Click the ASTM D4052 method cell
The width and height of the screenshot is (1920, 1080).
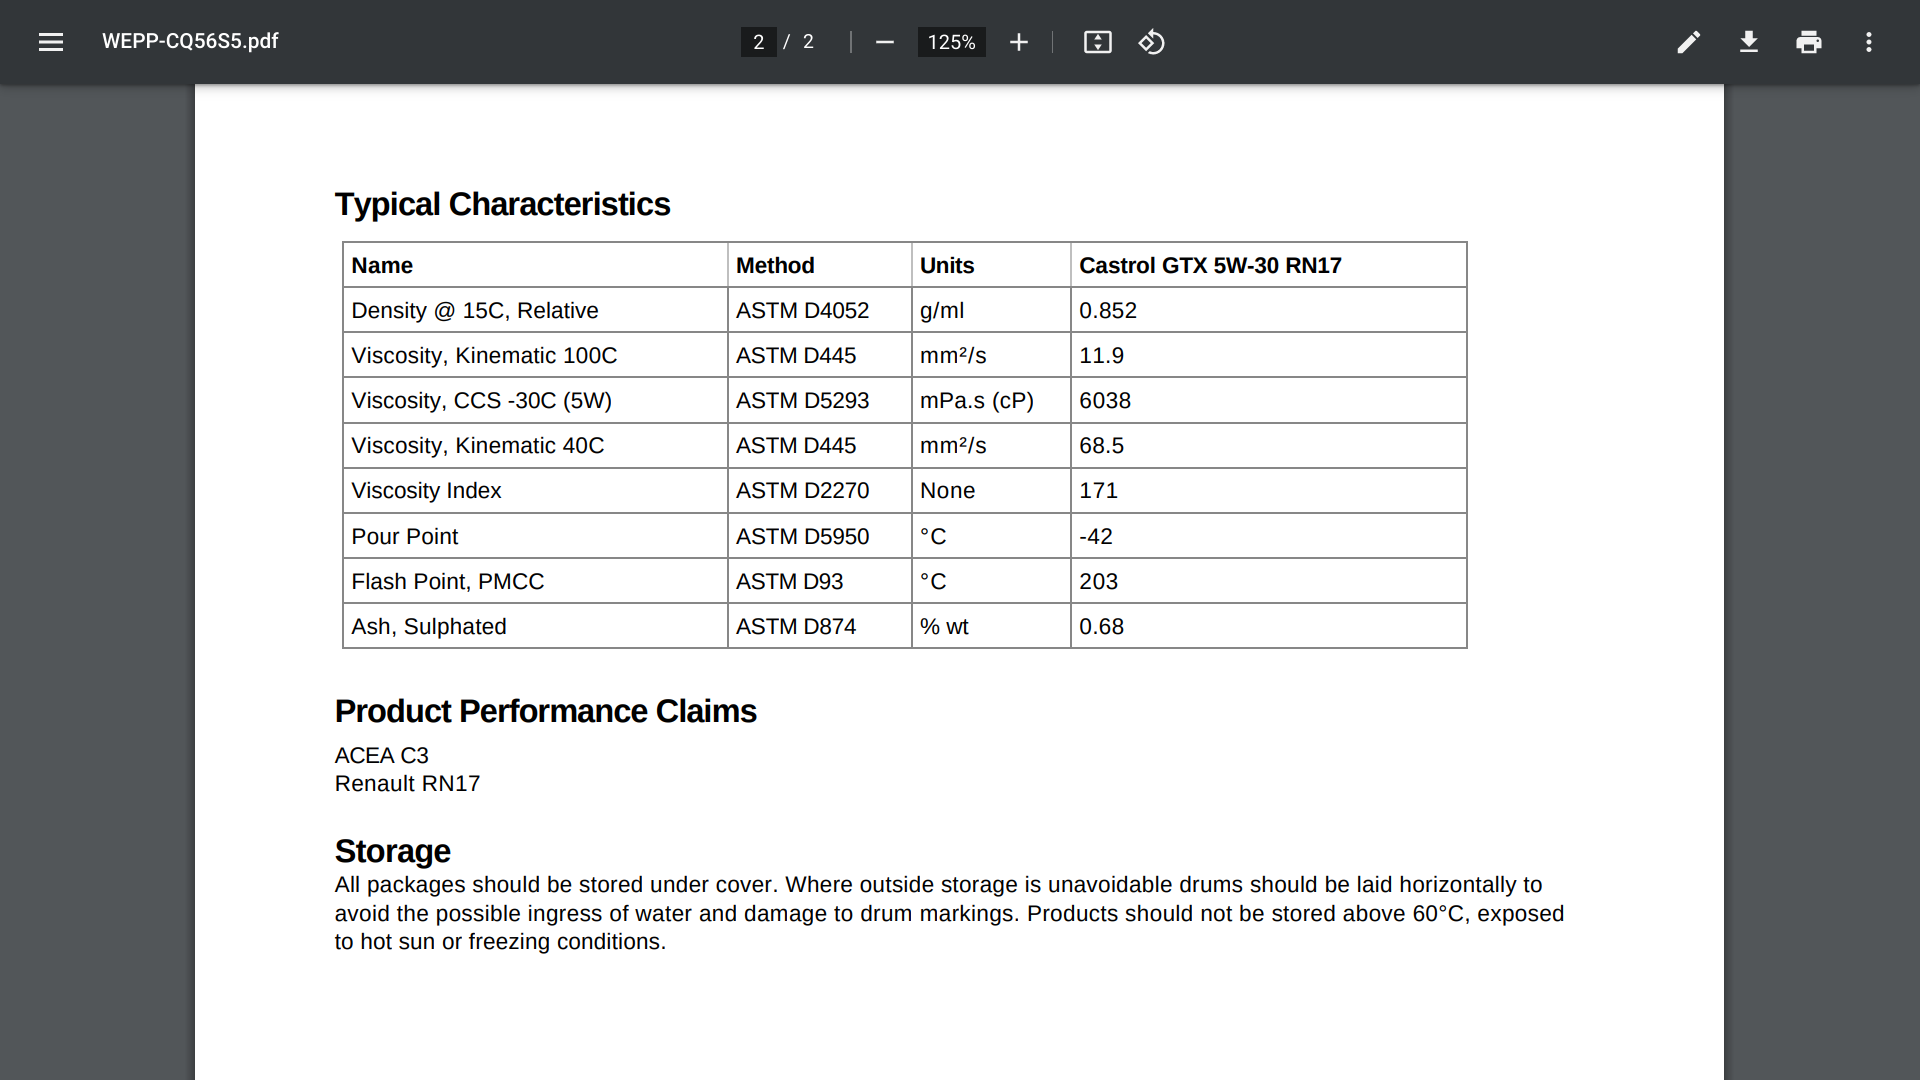[x=802, y=310]
